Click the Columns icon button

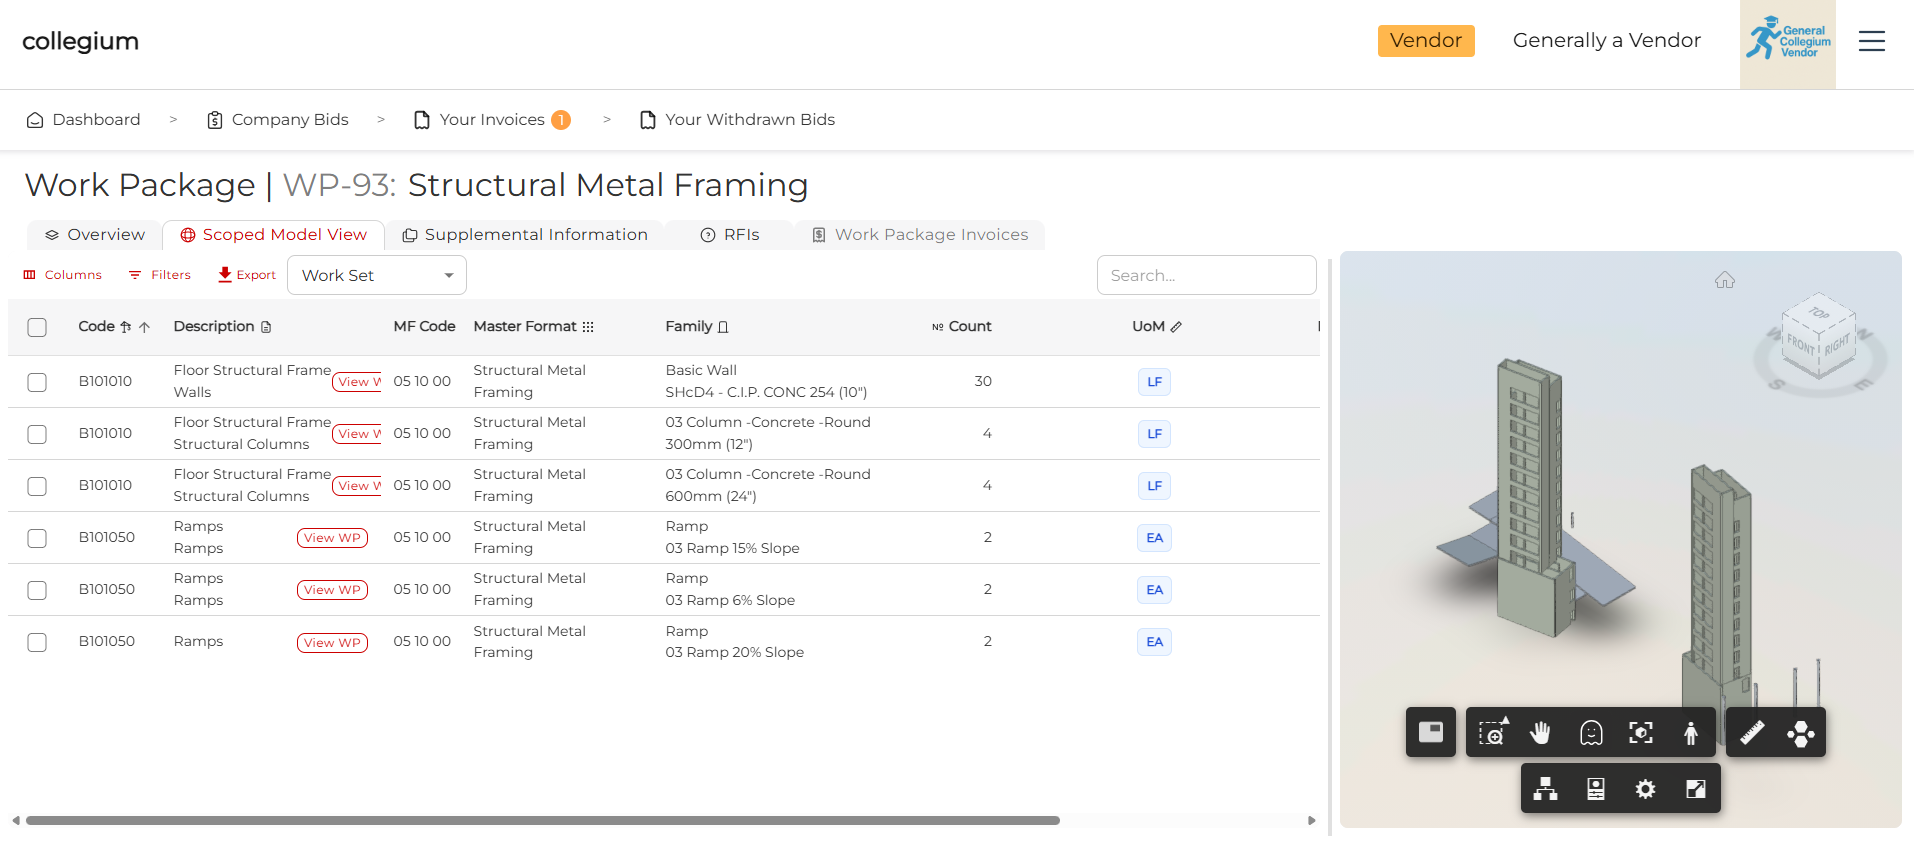pyautogui.click(x=63, y=275)
